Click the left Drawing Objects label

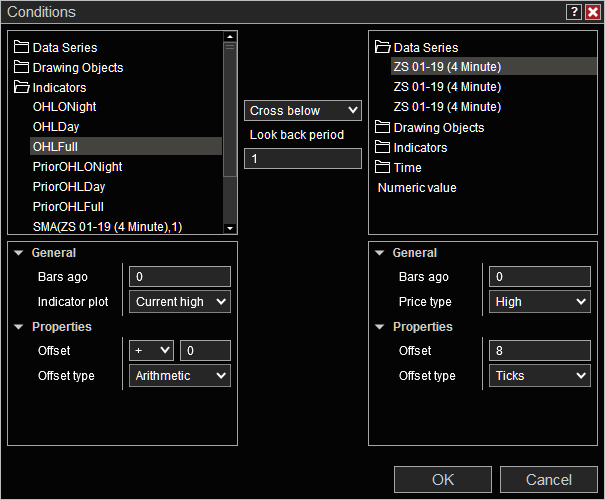point(78,68)
